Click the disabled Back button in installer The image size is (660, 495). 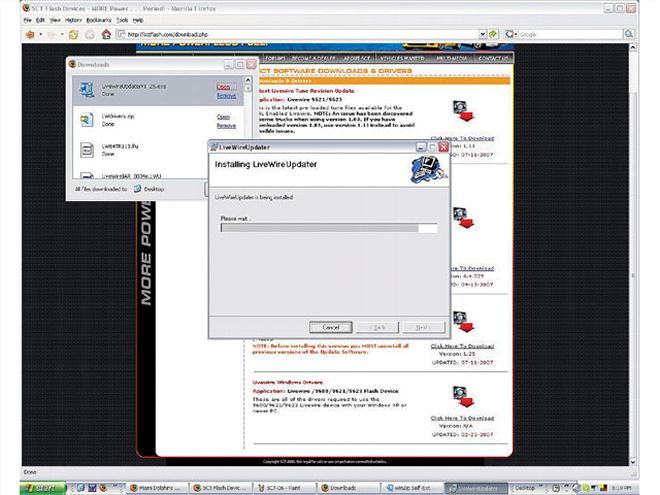tap(377, 327)
